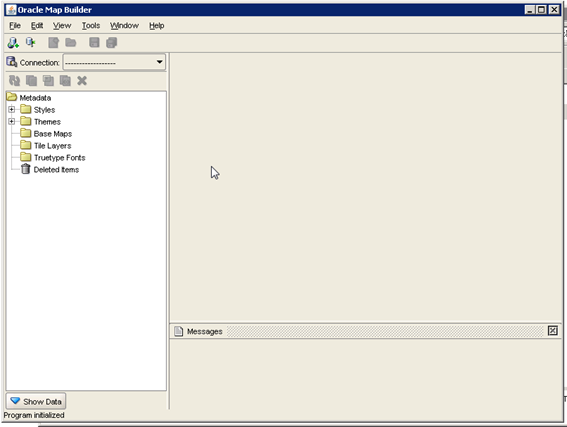Screen dimensions: 567x427
Task: Expand the Styles tree node
Action: pos(12,109)
